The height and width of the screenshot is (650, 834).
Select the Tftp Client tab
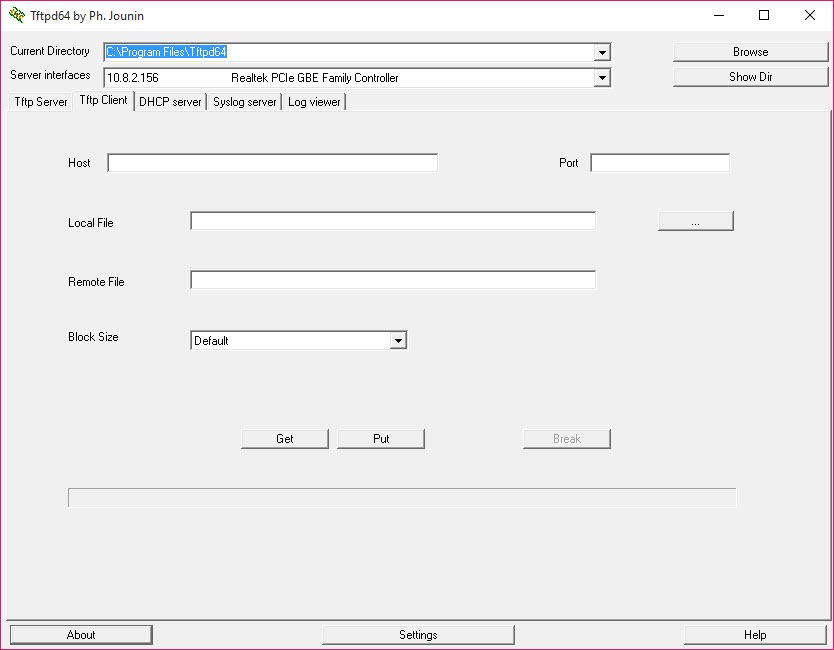pos(103,100)
